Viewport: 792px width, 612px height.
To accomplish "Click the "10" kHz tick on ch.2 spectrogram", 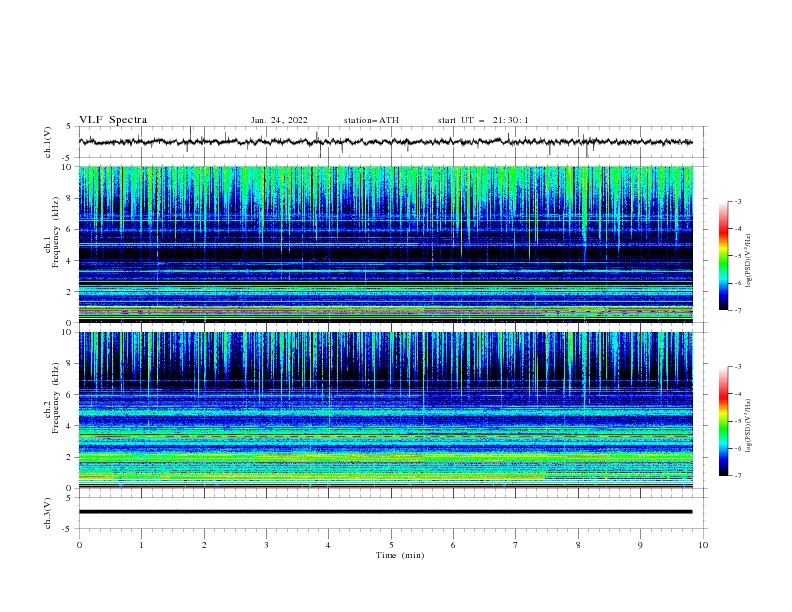I will click(x=67, y=332).
